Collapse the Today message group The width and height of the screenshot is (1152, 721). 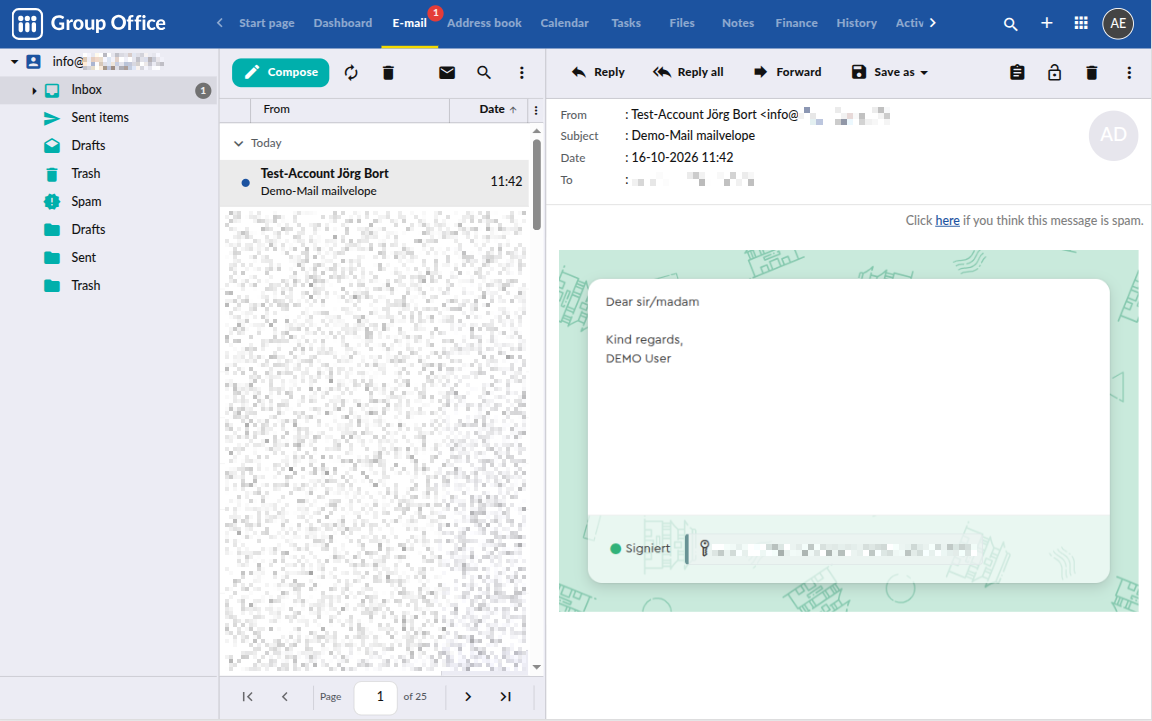[x=238, y=143]
